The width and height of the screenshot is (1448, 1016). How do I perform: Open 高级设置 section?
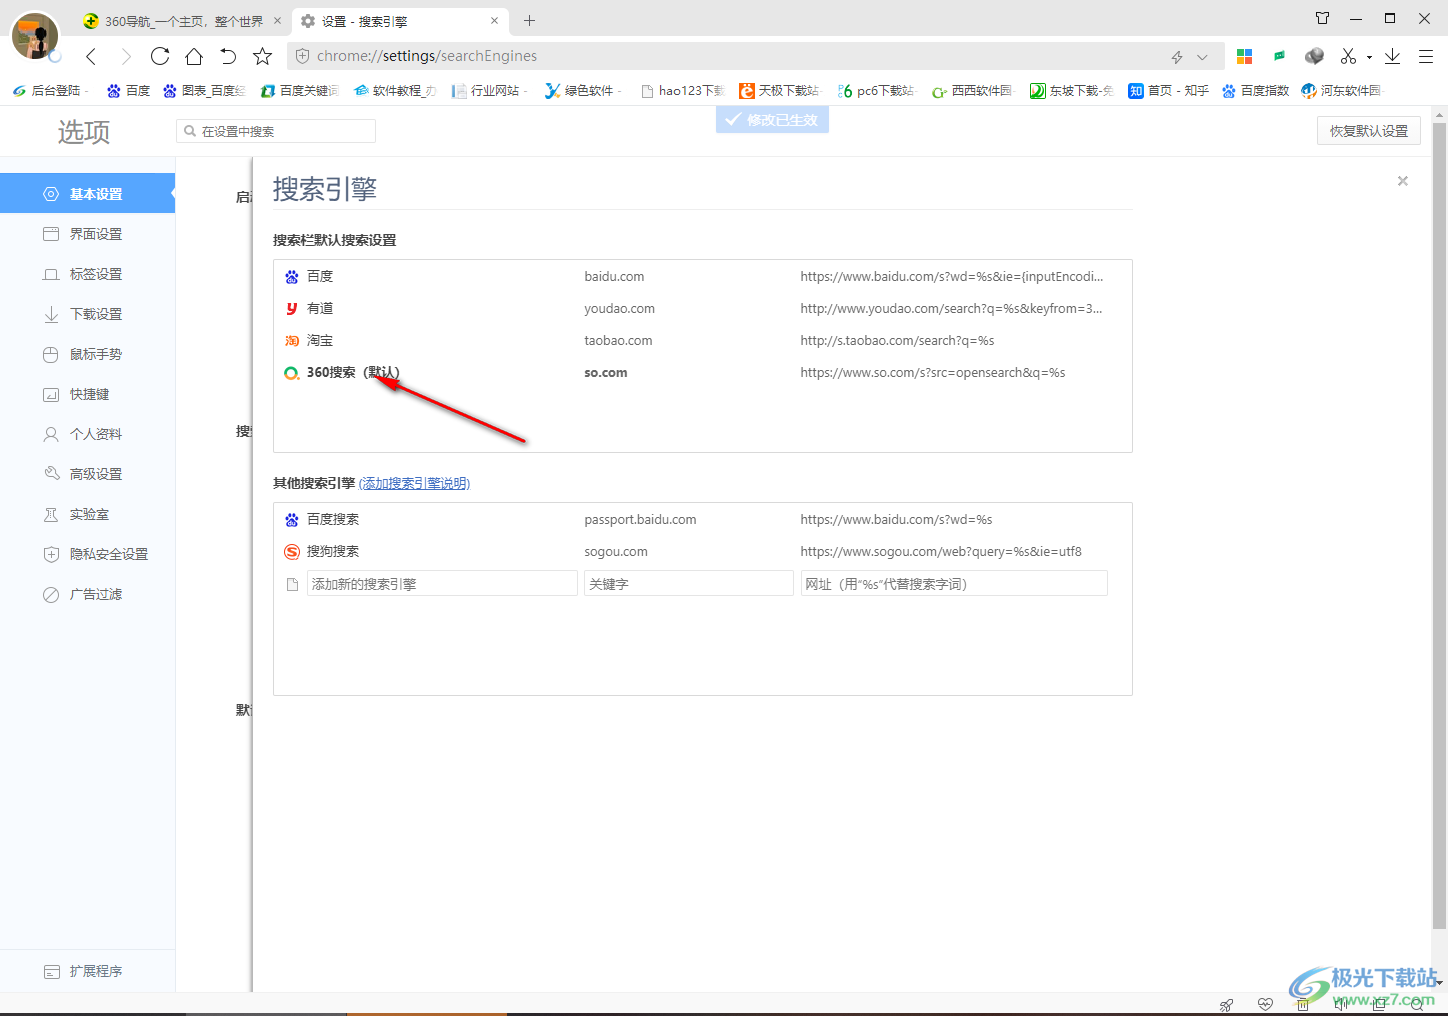click(x=87, y=474)
